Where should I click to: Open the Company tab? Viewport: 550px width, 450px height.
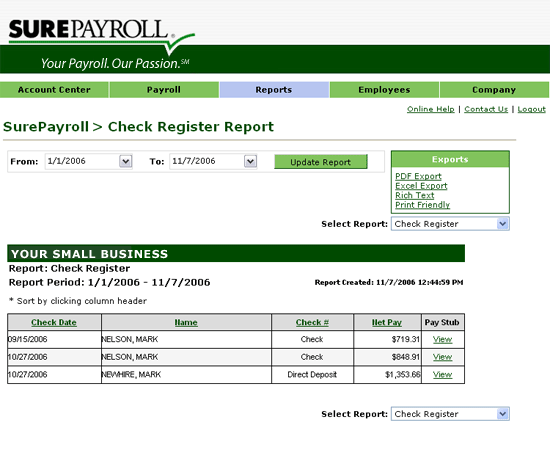pos(494,90)
